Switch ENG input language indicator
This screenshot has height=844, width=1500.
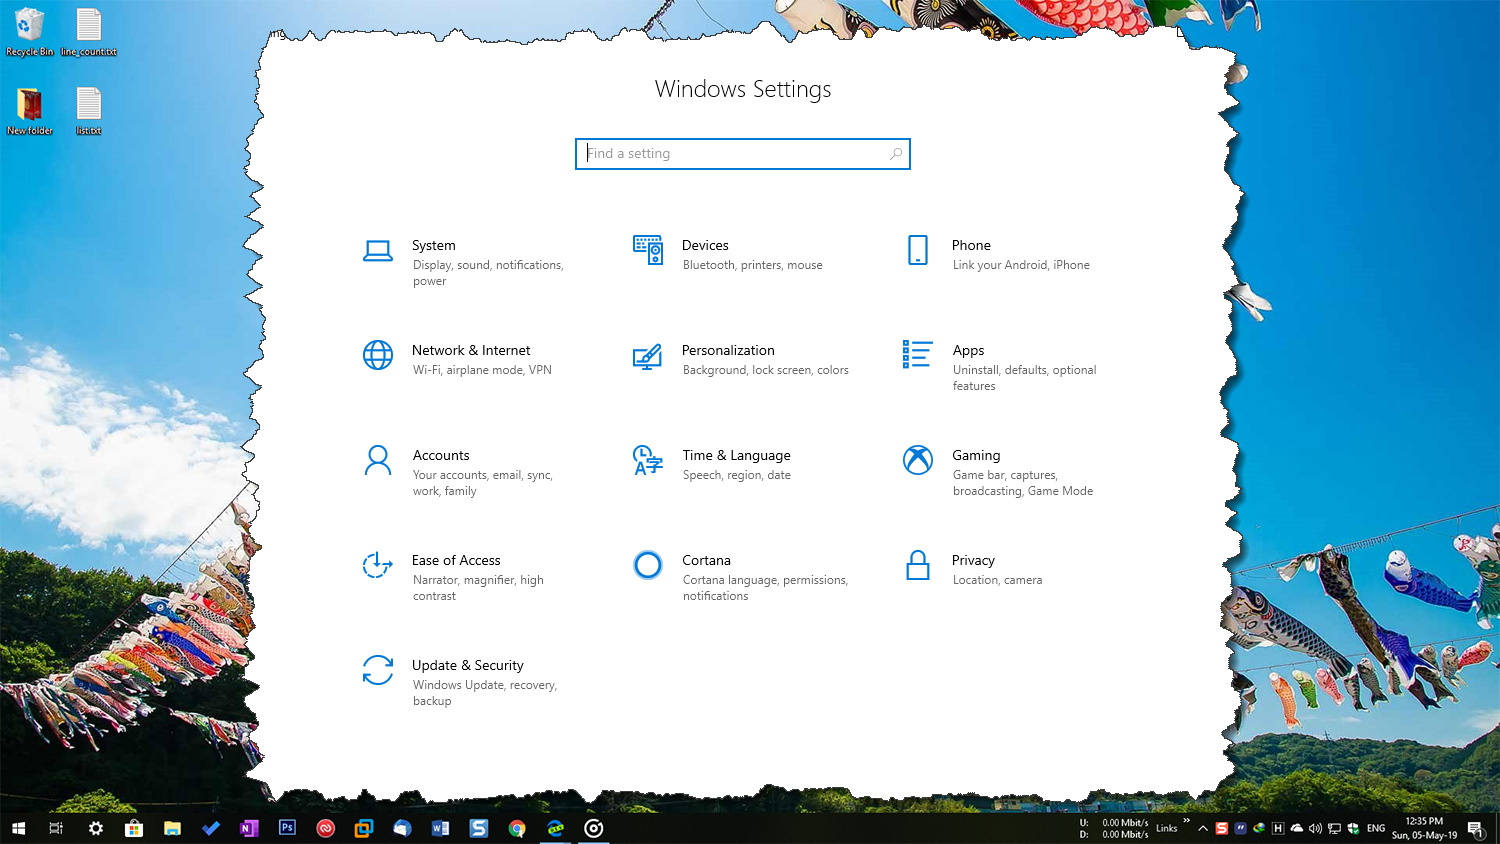(x=1376, y=828)
